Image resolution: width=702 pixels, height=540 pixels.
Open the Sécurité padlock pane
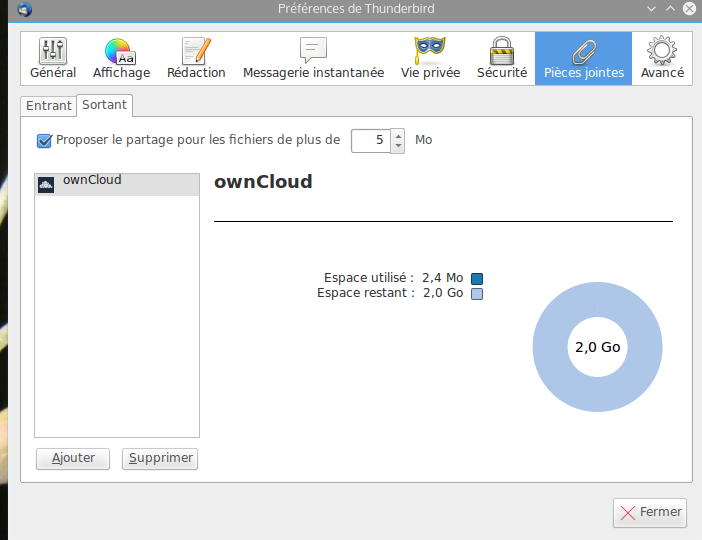[x=502, y=58]
